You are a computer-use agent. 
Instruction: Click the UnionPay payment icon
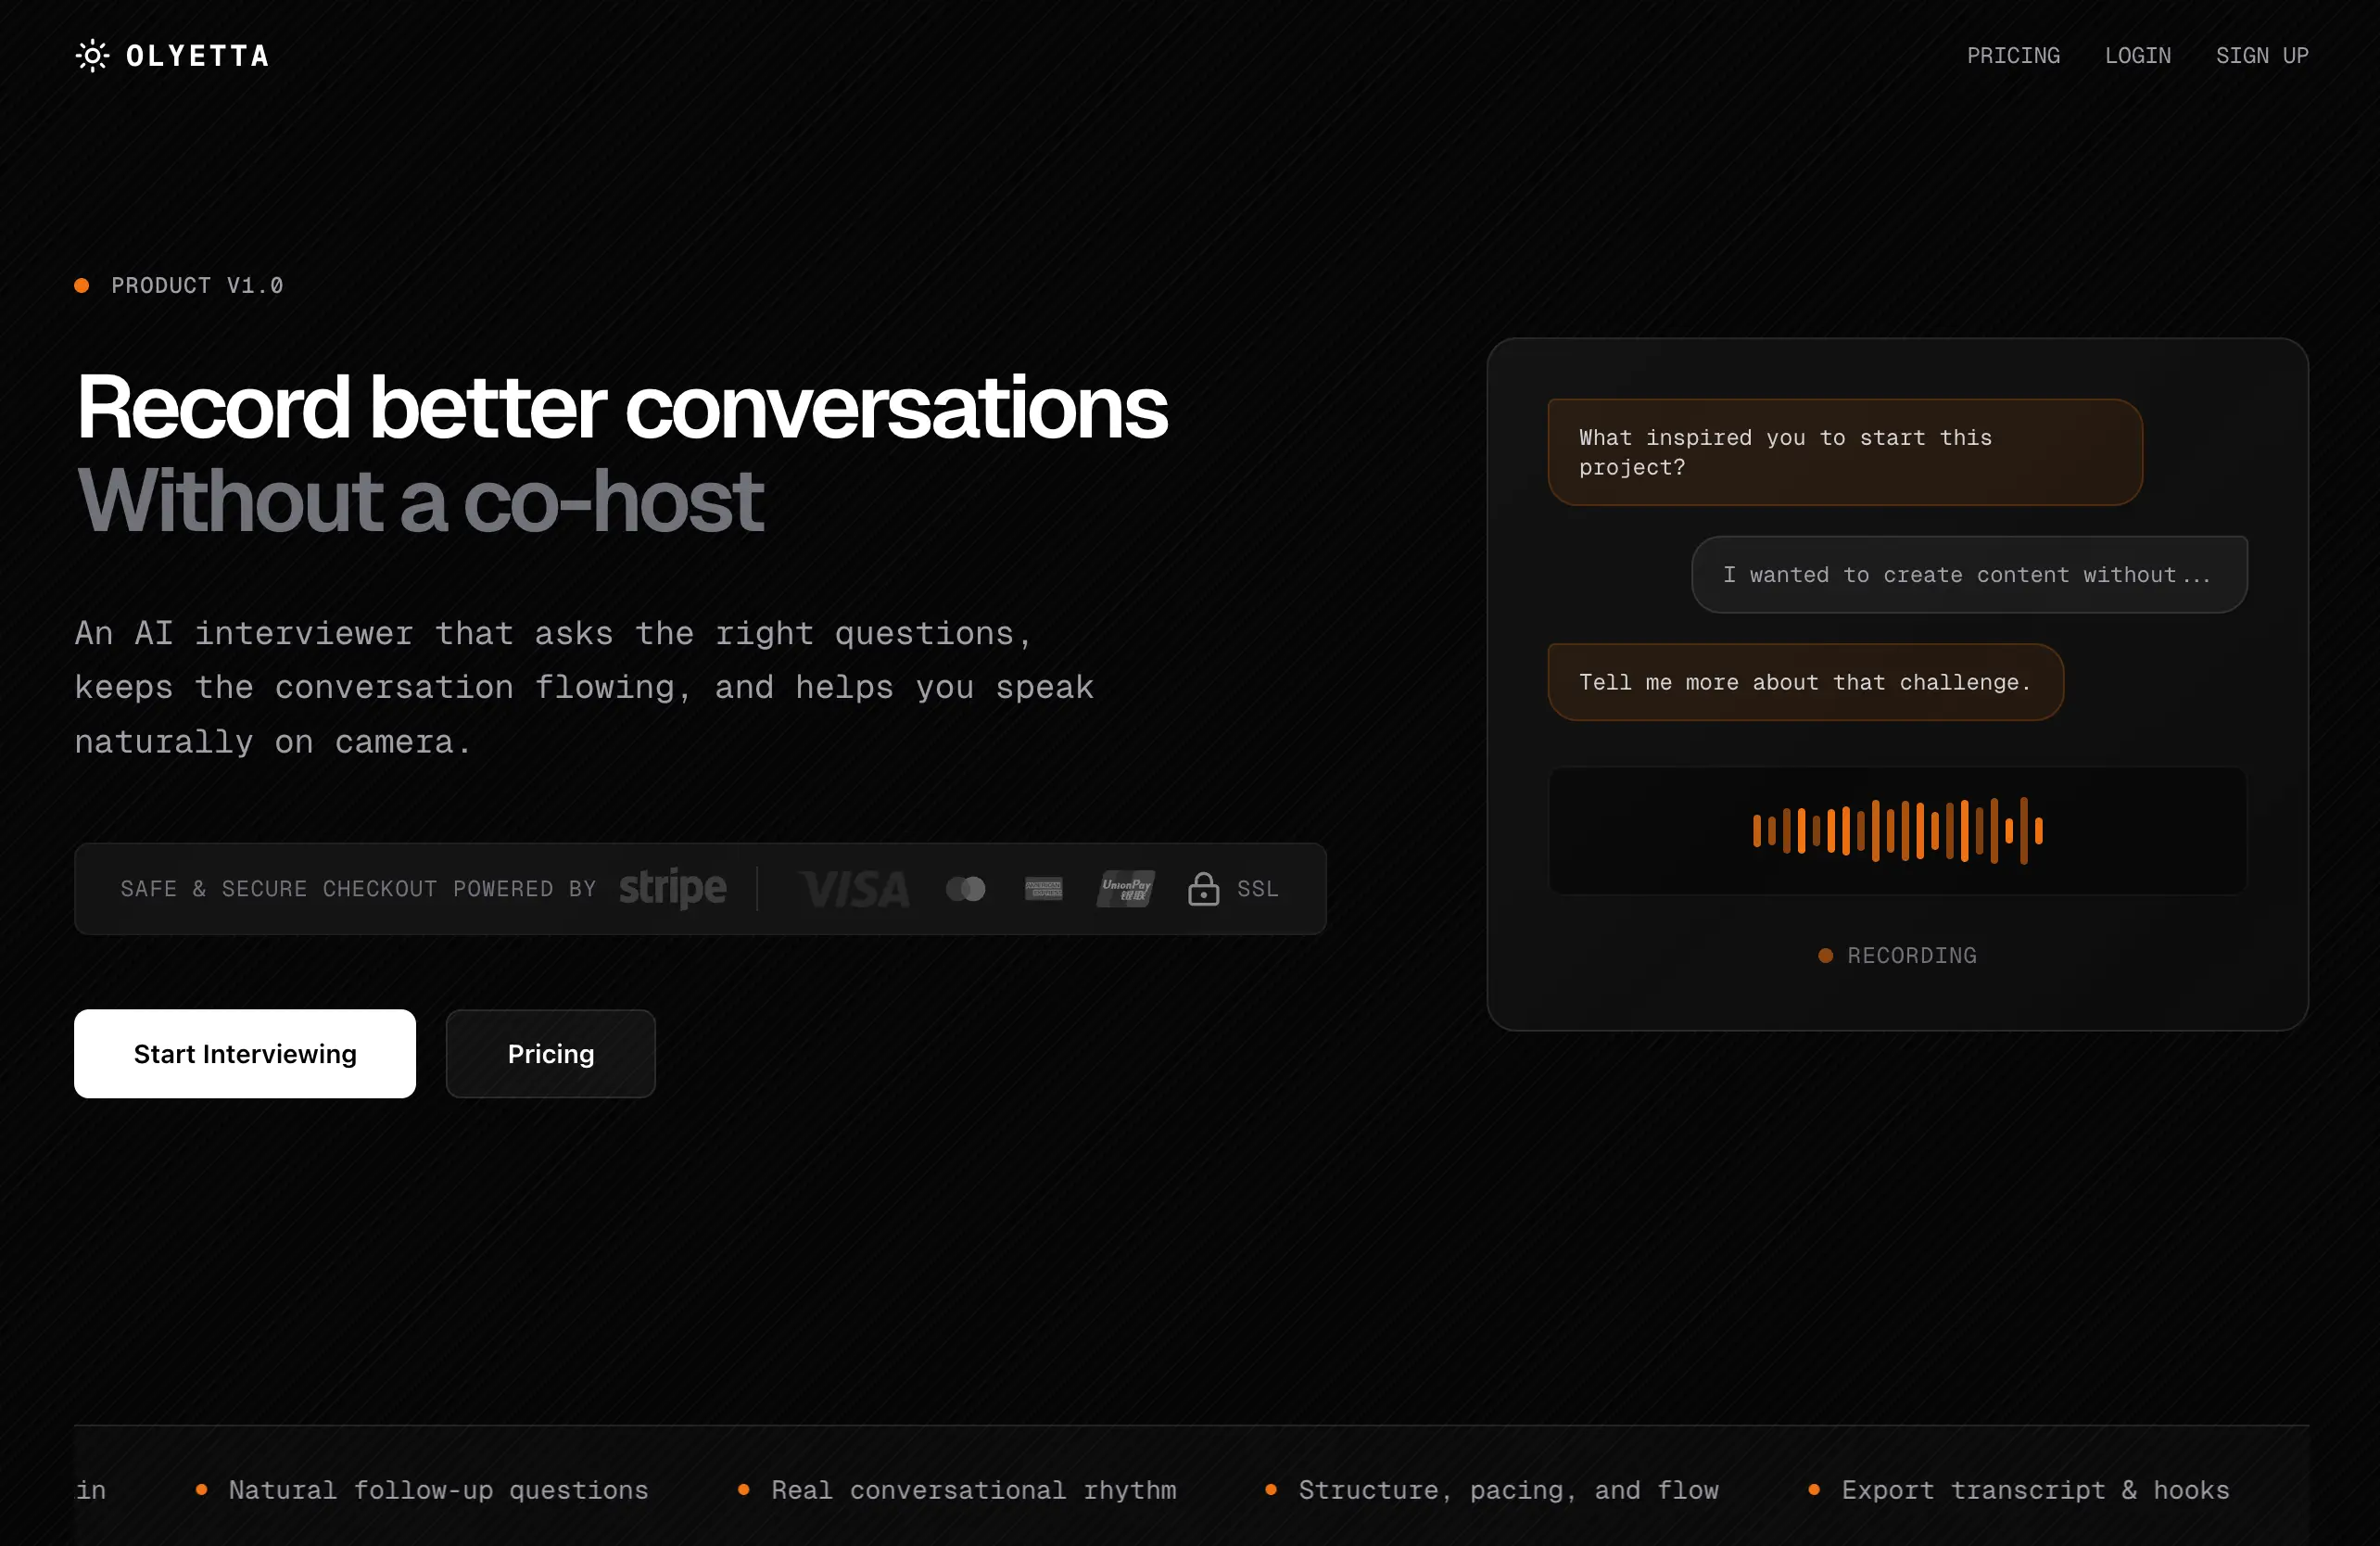(1124, 888)
